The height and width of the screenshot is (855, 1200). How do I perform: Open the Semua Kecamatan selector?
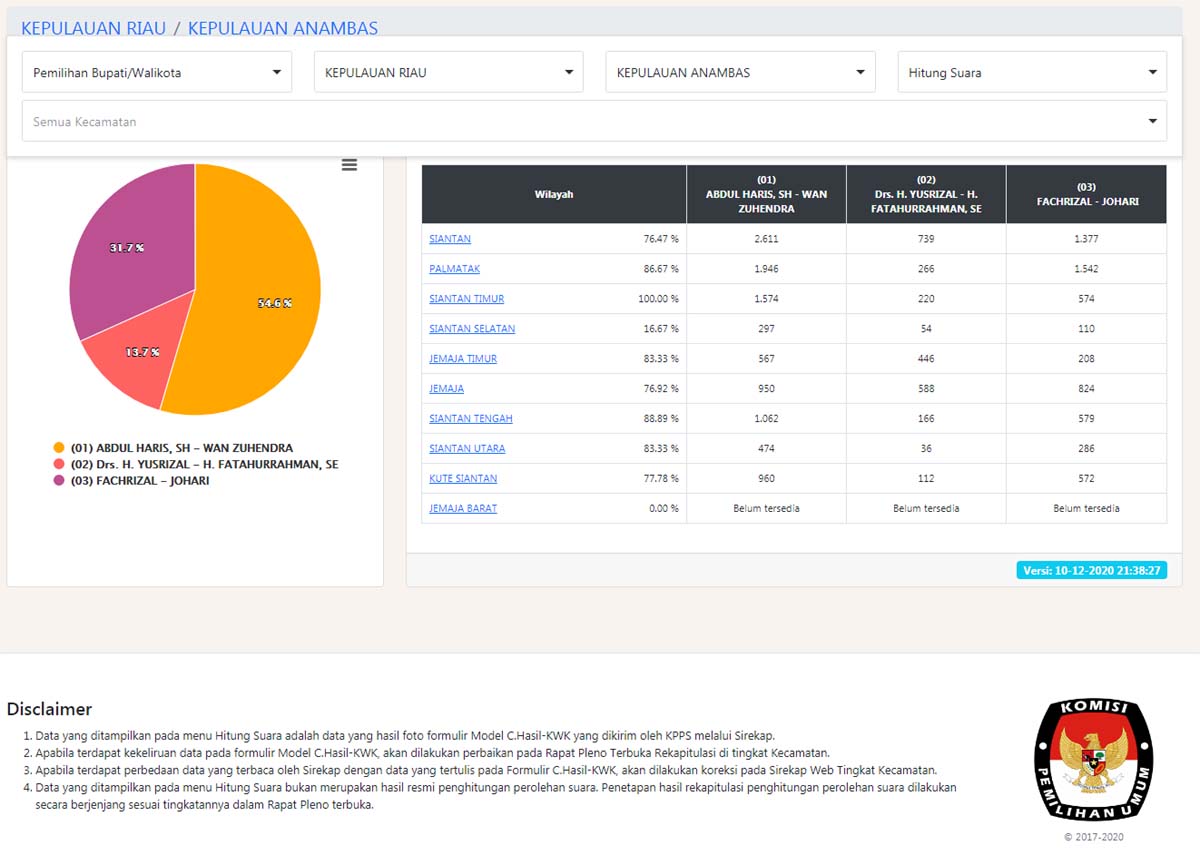coord(594,122)
